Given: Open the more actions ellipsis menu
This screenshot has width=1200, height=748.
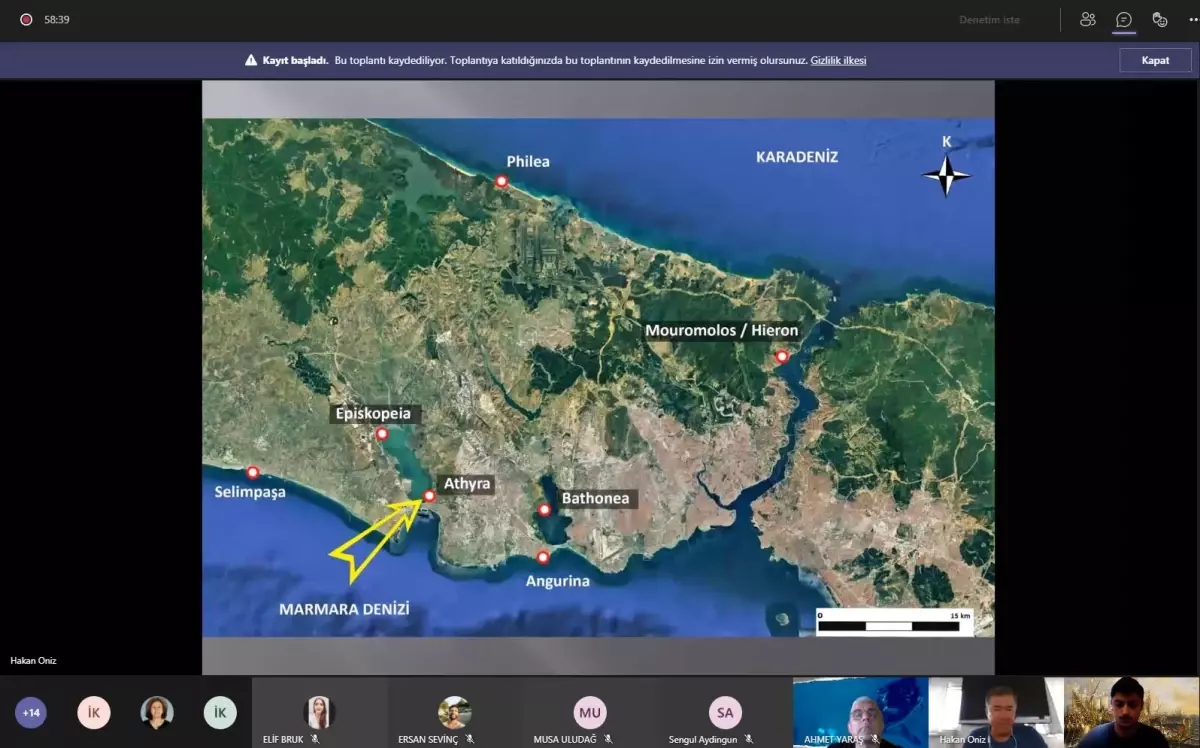Looking at the screenshot, I should 1193,19.
